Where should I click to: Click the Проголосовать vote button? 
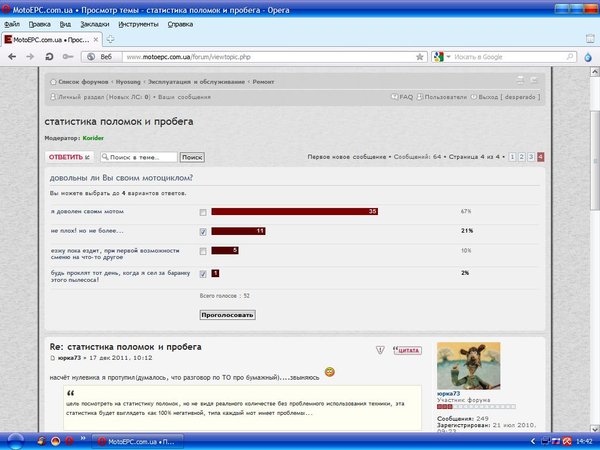(227, 315)
